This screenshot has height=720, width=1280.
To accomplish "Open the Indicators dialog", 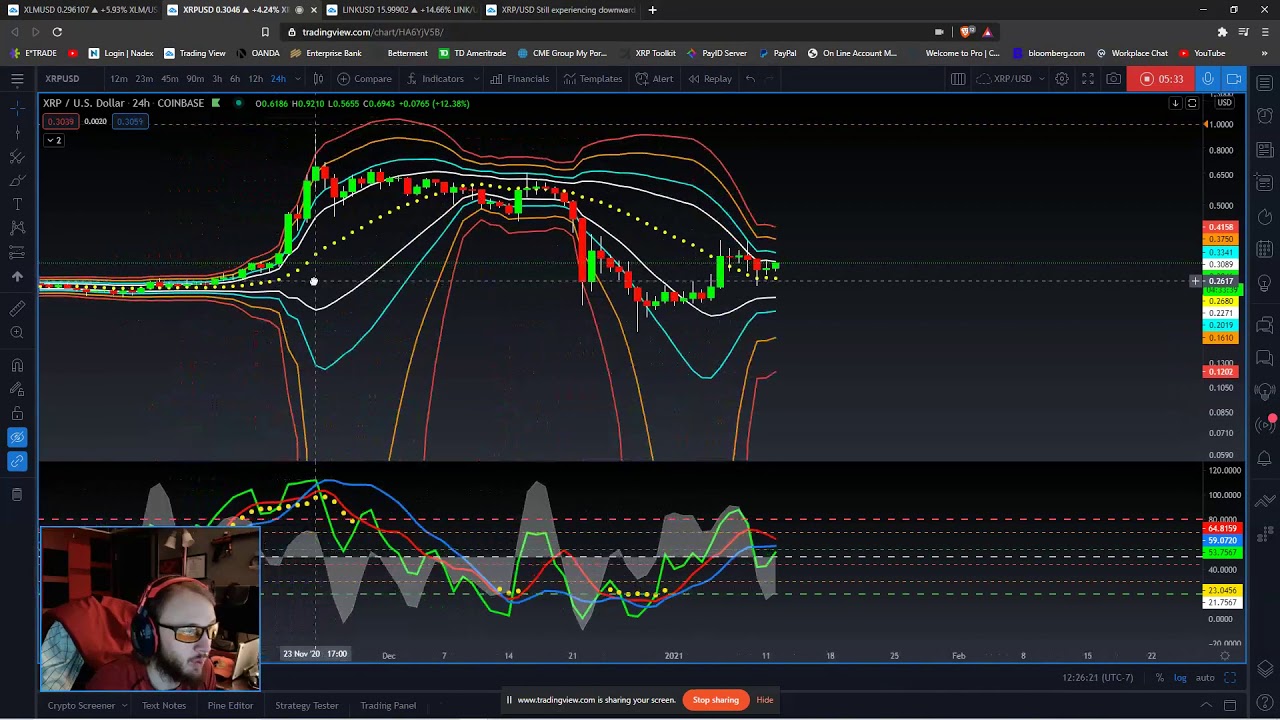I will (435, 79).
